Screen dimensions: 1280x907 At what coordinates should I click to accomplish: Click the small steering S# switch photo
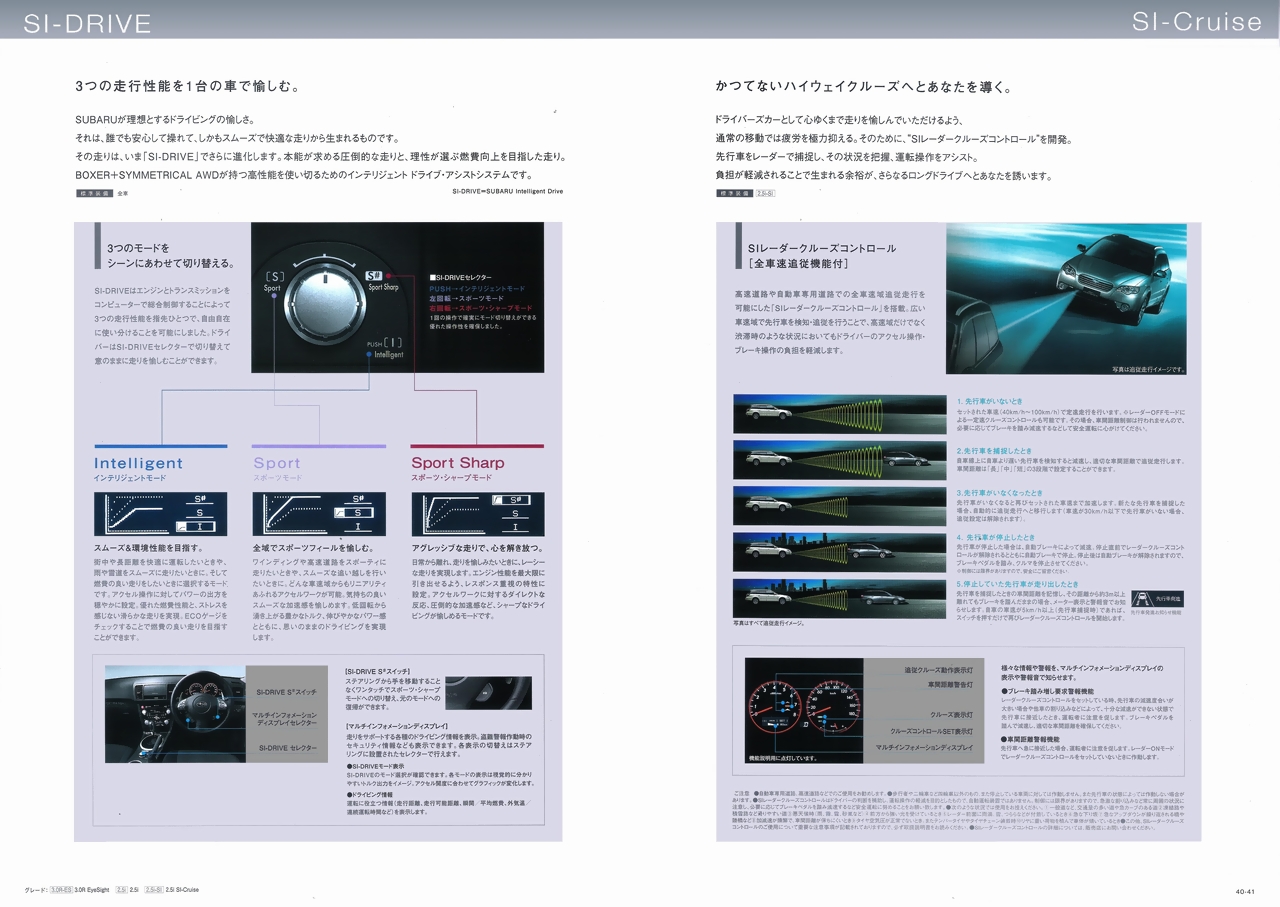click(x=489, y=692)
